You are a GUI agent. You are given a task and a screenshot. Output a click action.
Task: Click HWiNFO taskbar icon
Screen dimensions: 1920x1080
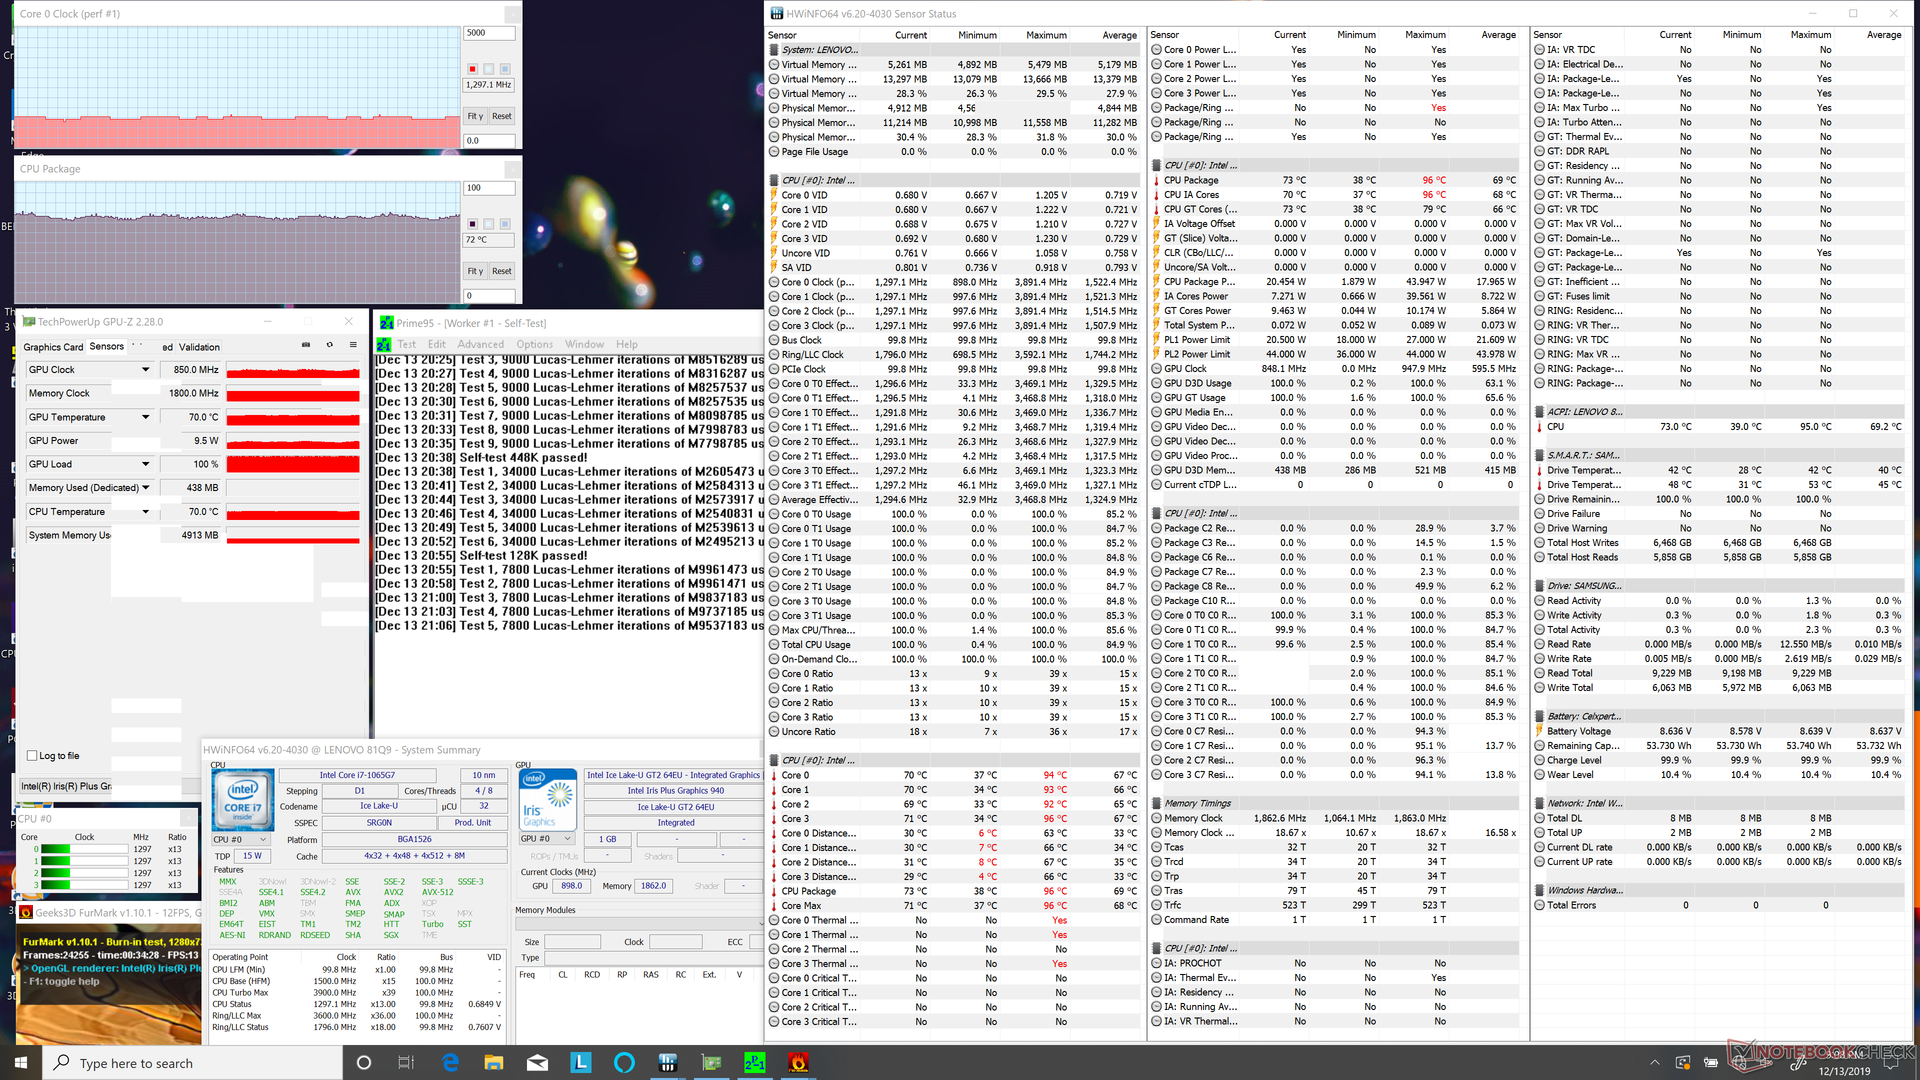point(667,1062)
